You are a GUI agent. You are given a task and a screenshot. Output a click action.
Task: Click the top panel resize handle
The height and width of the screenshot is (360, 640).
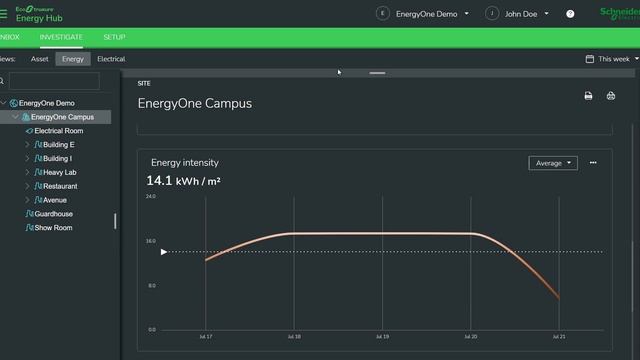click(x=377, y=73)
